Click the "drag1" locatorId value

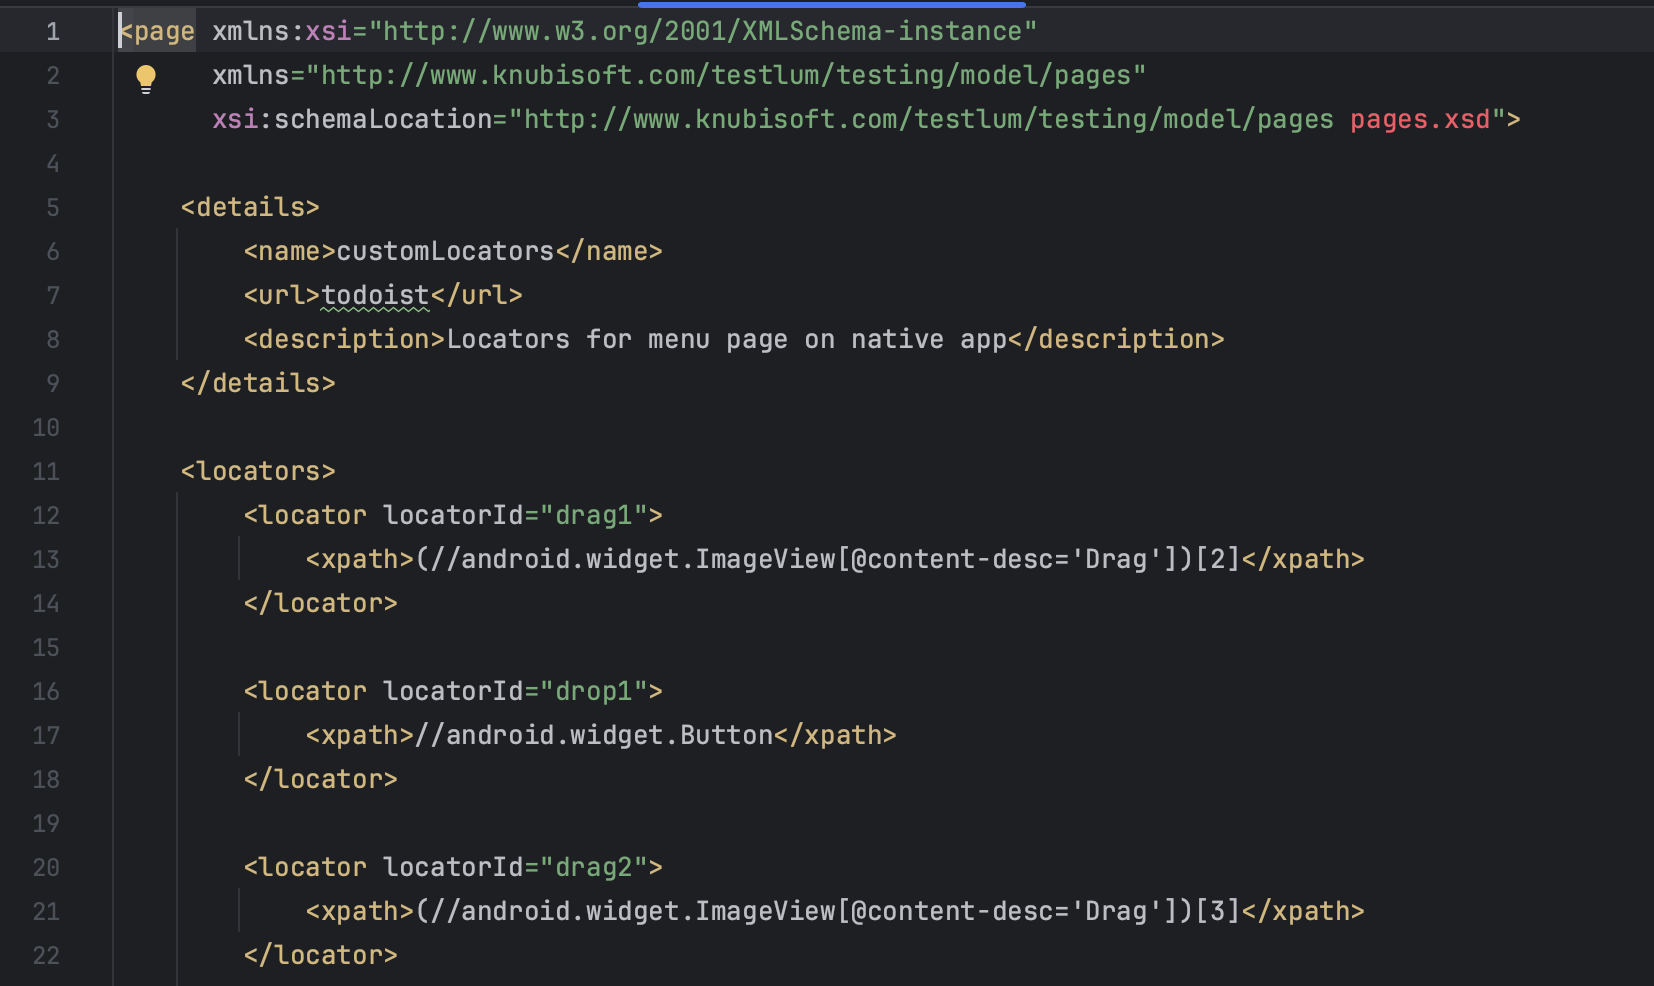[594, 515]
